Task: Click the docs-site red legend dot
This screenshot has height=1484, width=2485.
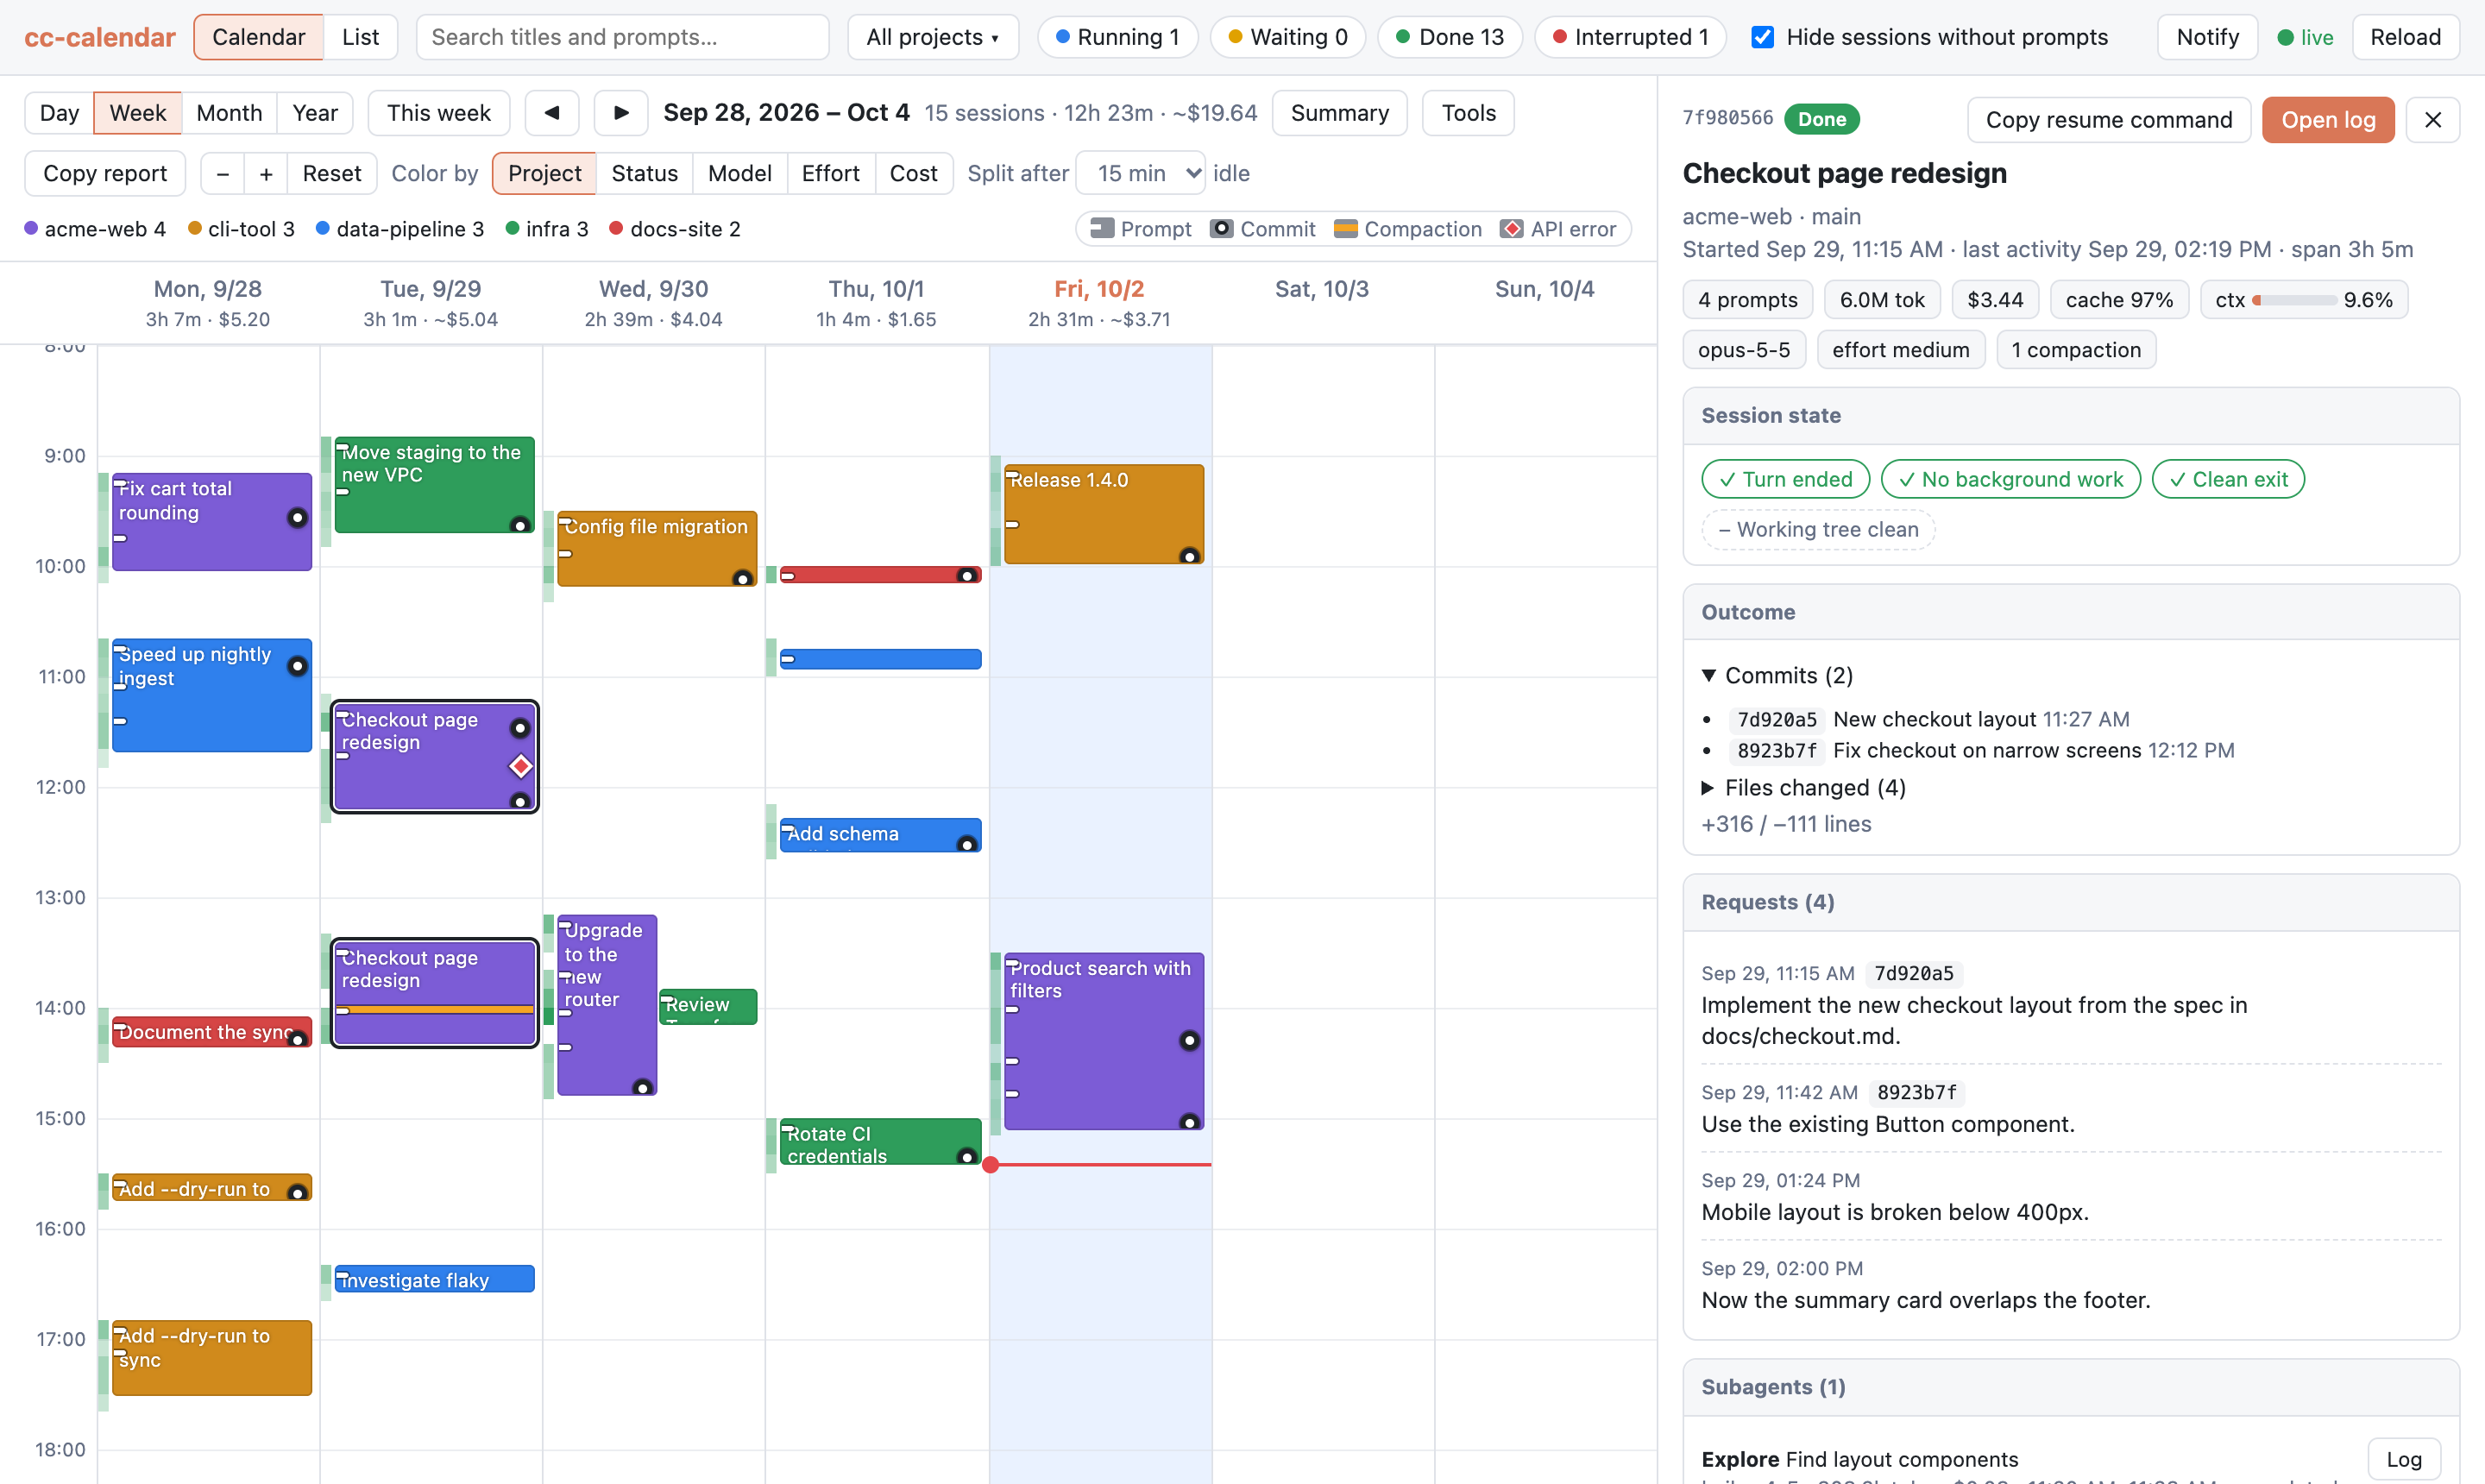Action: [616, 228]
